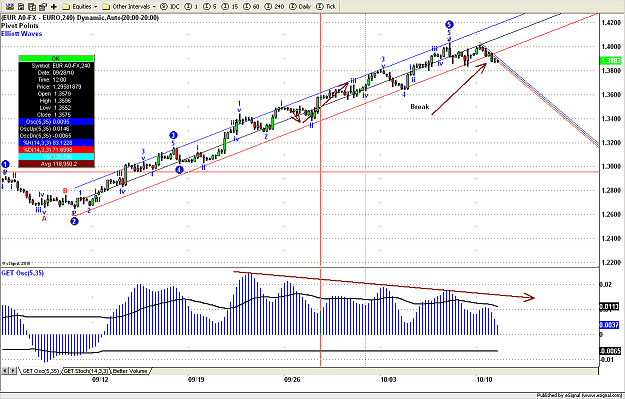Click the fourth toolbar icon before the plus sign
Viewport: 625px width, 399px height.
coord(43,6)
